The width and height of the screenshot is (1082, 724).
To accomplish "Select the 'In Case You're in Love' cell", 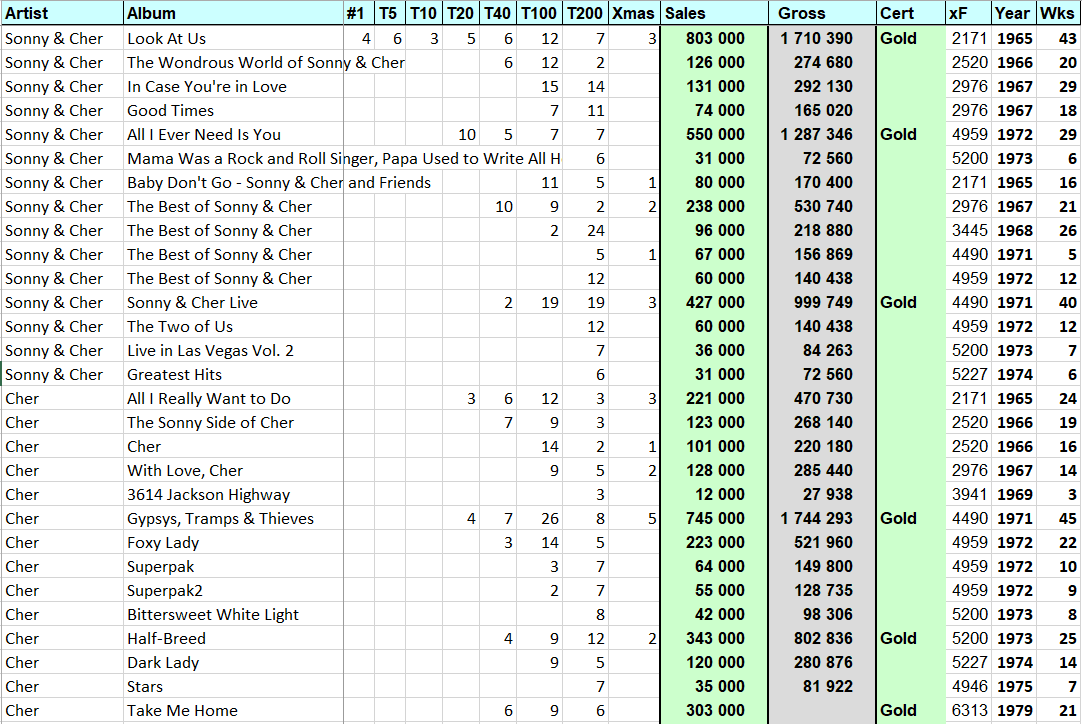I will point(233,86).
